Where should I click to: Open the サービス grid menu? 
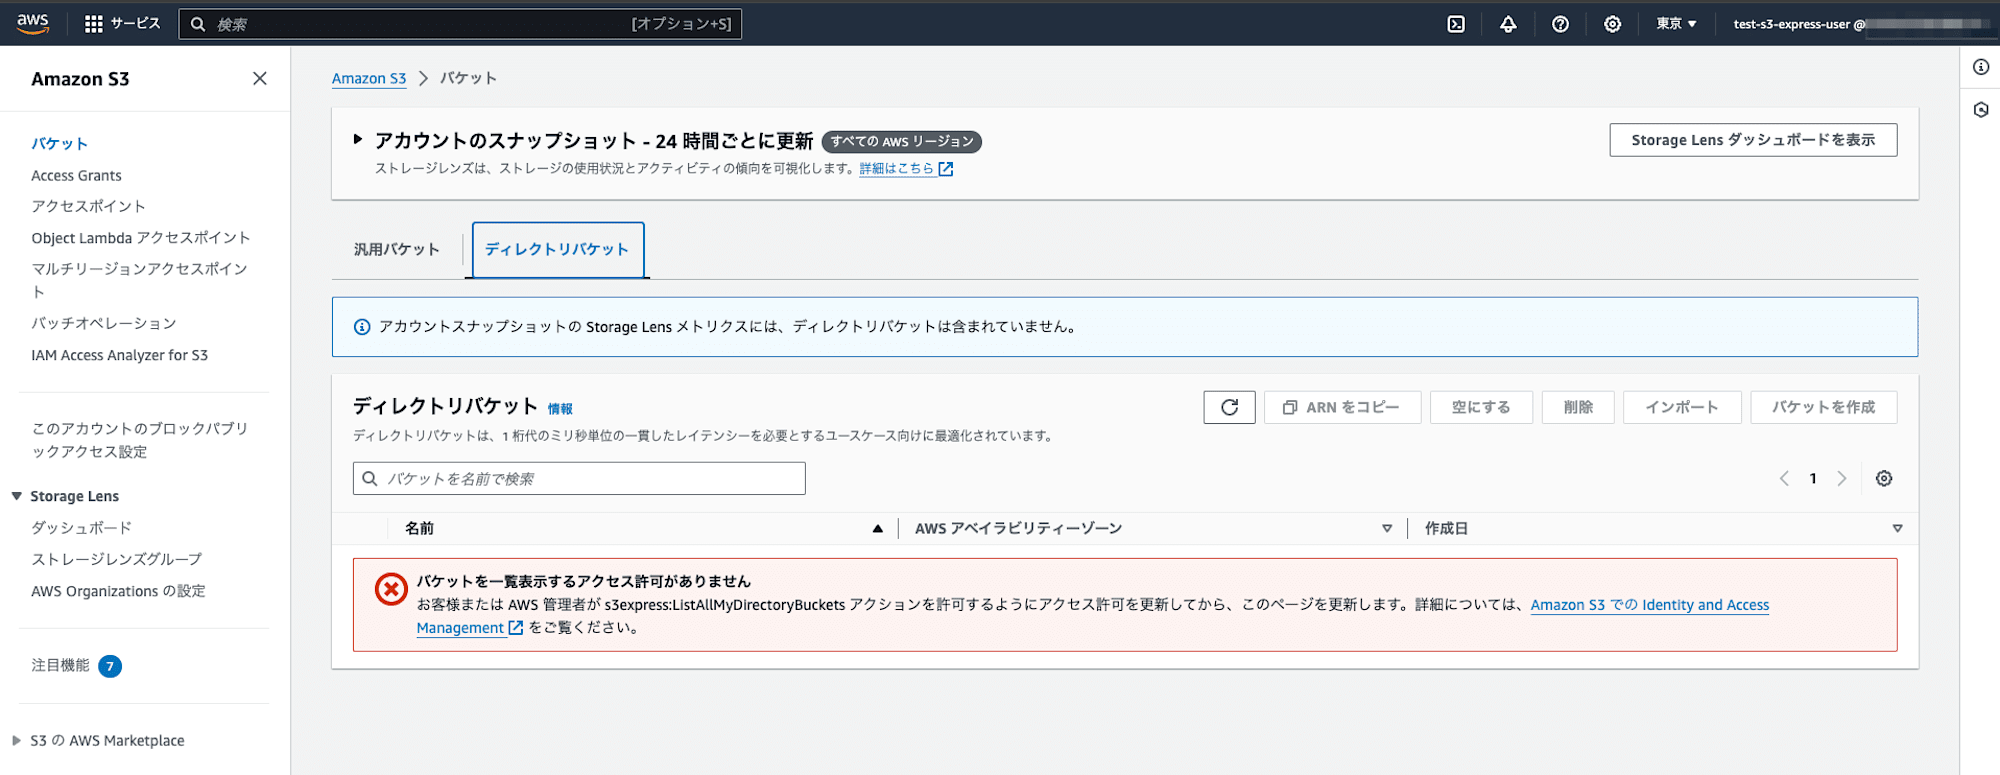coord(122,24)
